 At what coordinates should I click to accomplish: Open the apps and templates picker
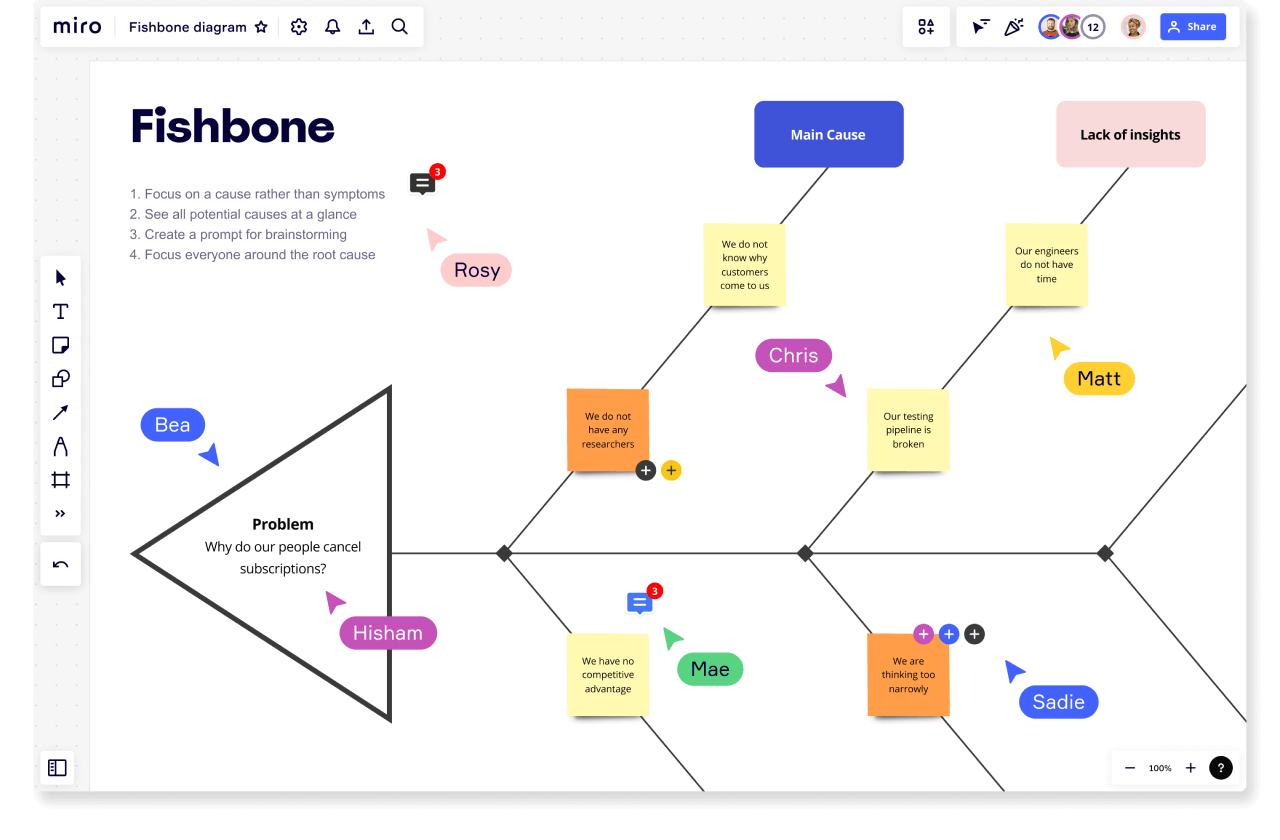coord(926,27)
